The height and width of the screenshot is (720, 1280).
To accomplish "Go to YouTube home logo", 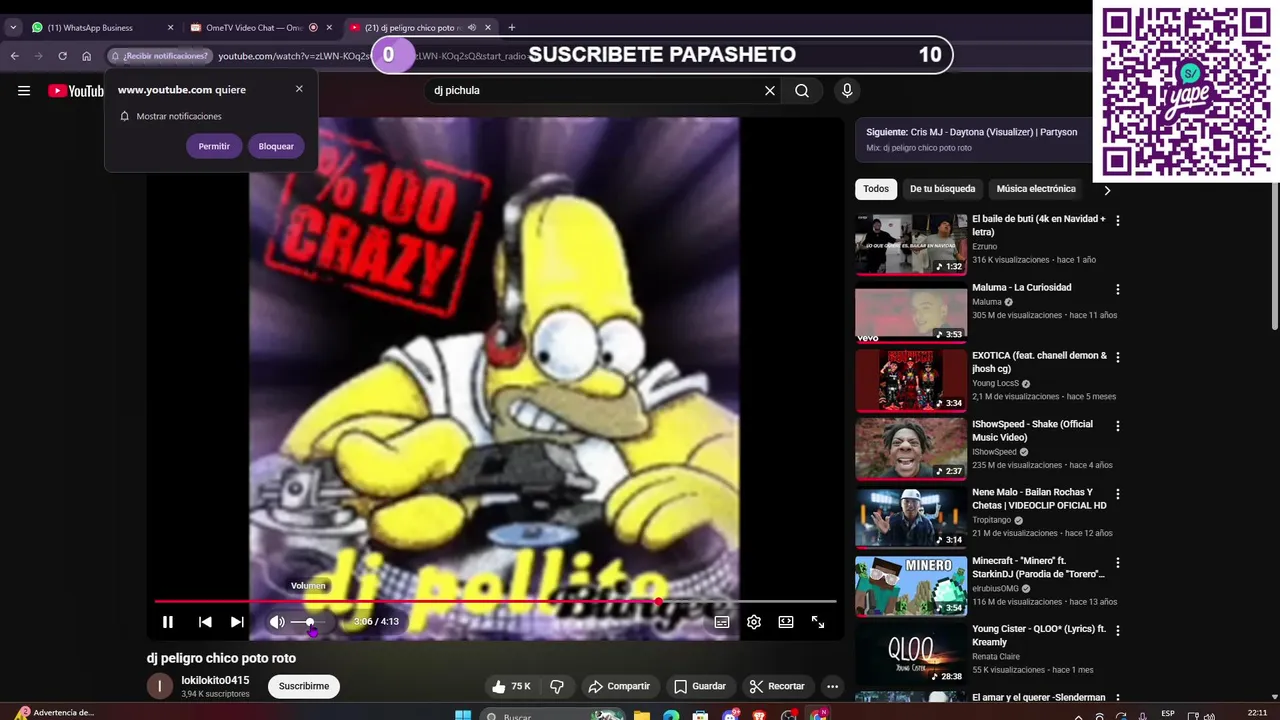I will pos(76,91).
